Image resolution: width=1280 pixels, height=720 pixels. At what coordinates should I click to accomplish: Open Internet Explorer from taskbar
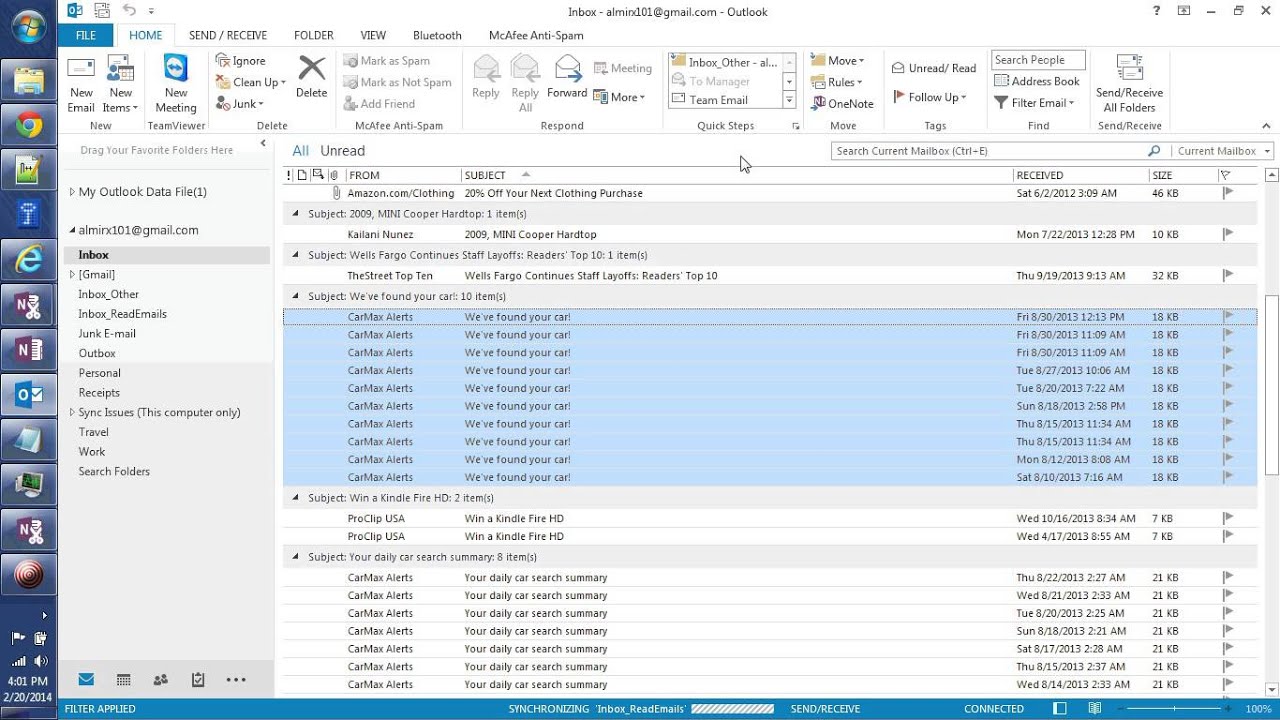28,259
